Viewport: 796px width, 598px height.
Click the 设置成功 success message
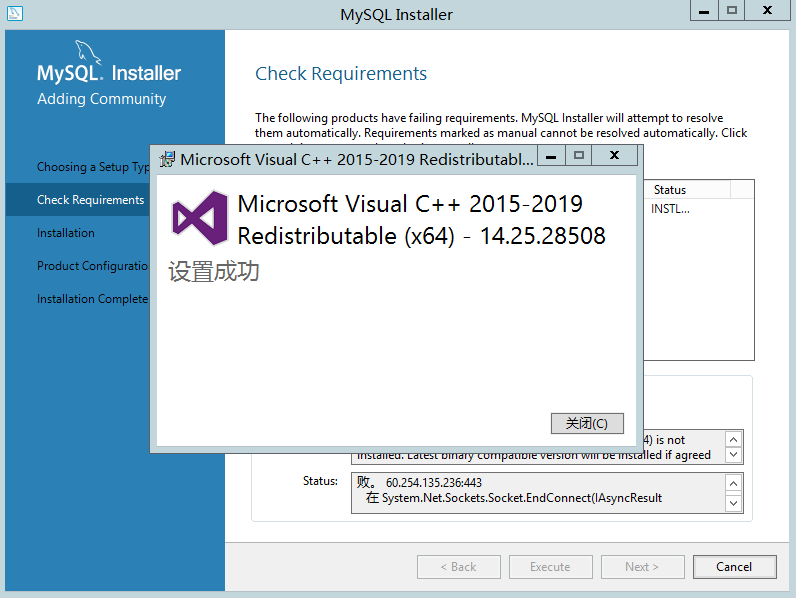[214, 272]
